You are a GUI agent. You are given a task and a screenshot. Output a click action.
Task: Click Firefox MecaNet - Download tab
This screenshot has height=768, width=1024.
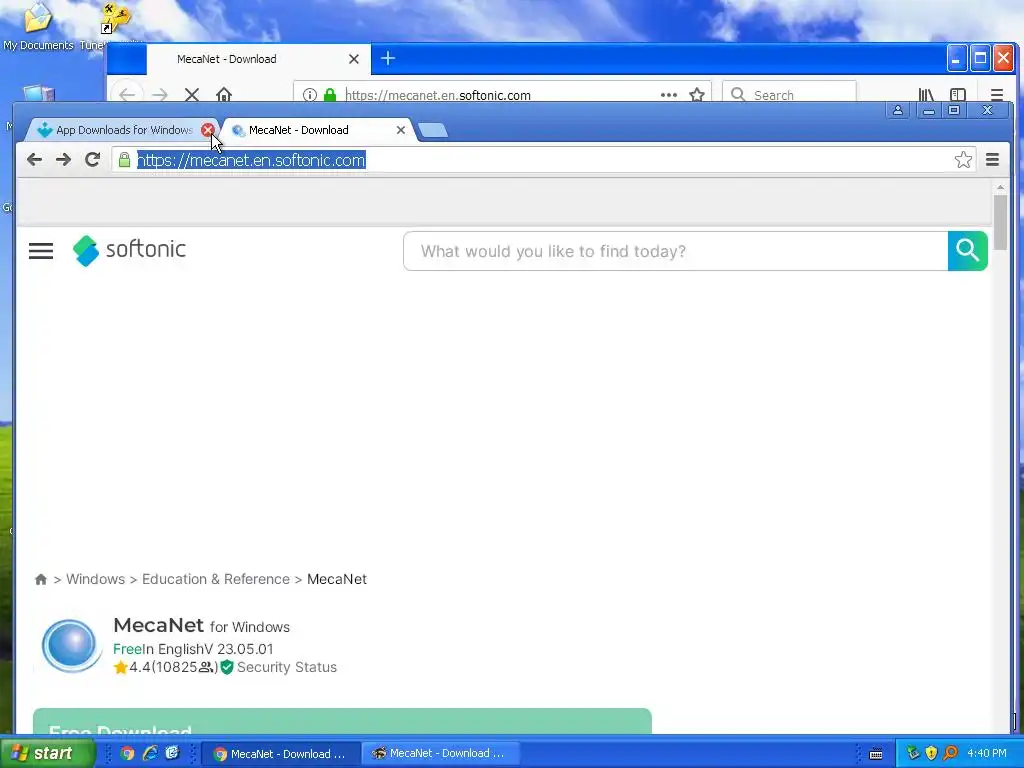click(258, 59)
